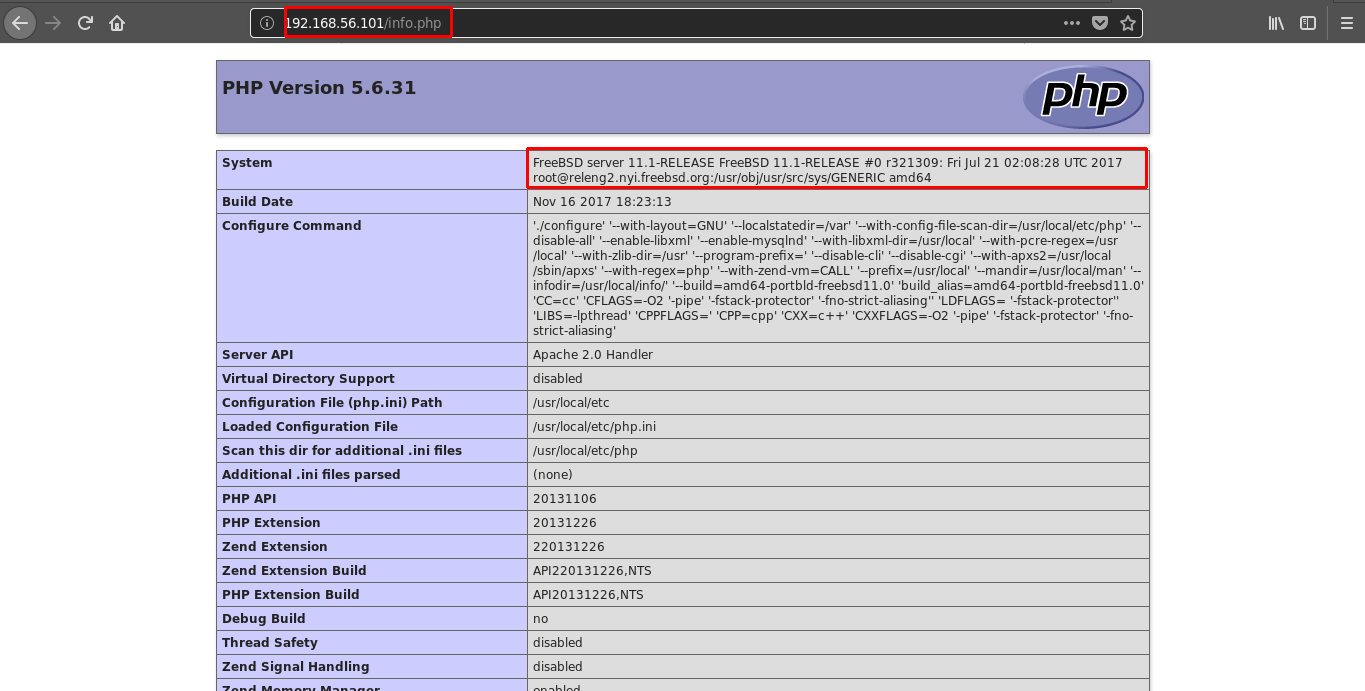Viewport: 1365px width, 691px height.
Task: Click the Virtual Directory Support label
Action: tap(308, 379)
